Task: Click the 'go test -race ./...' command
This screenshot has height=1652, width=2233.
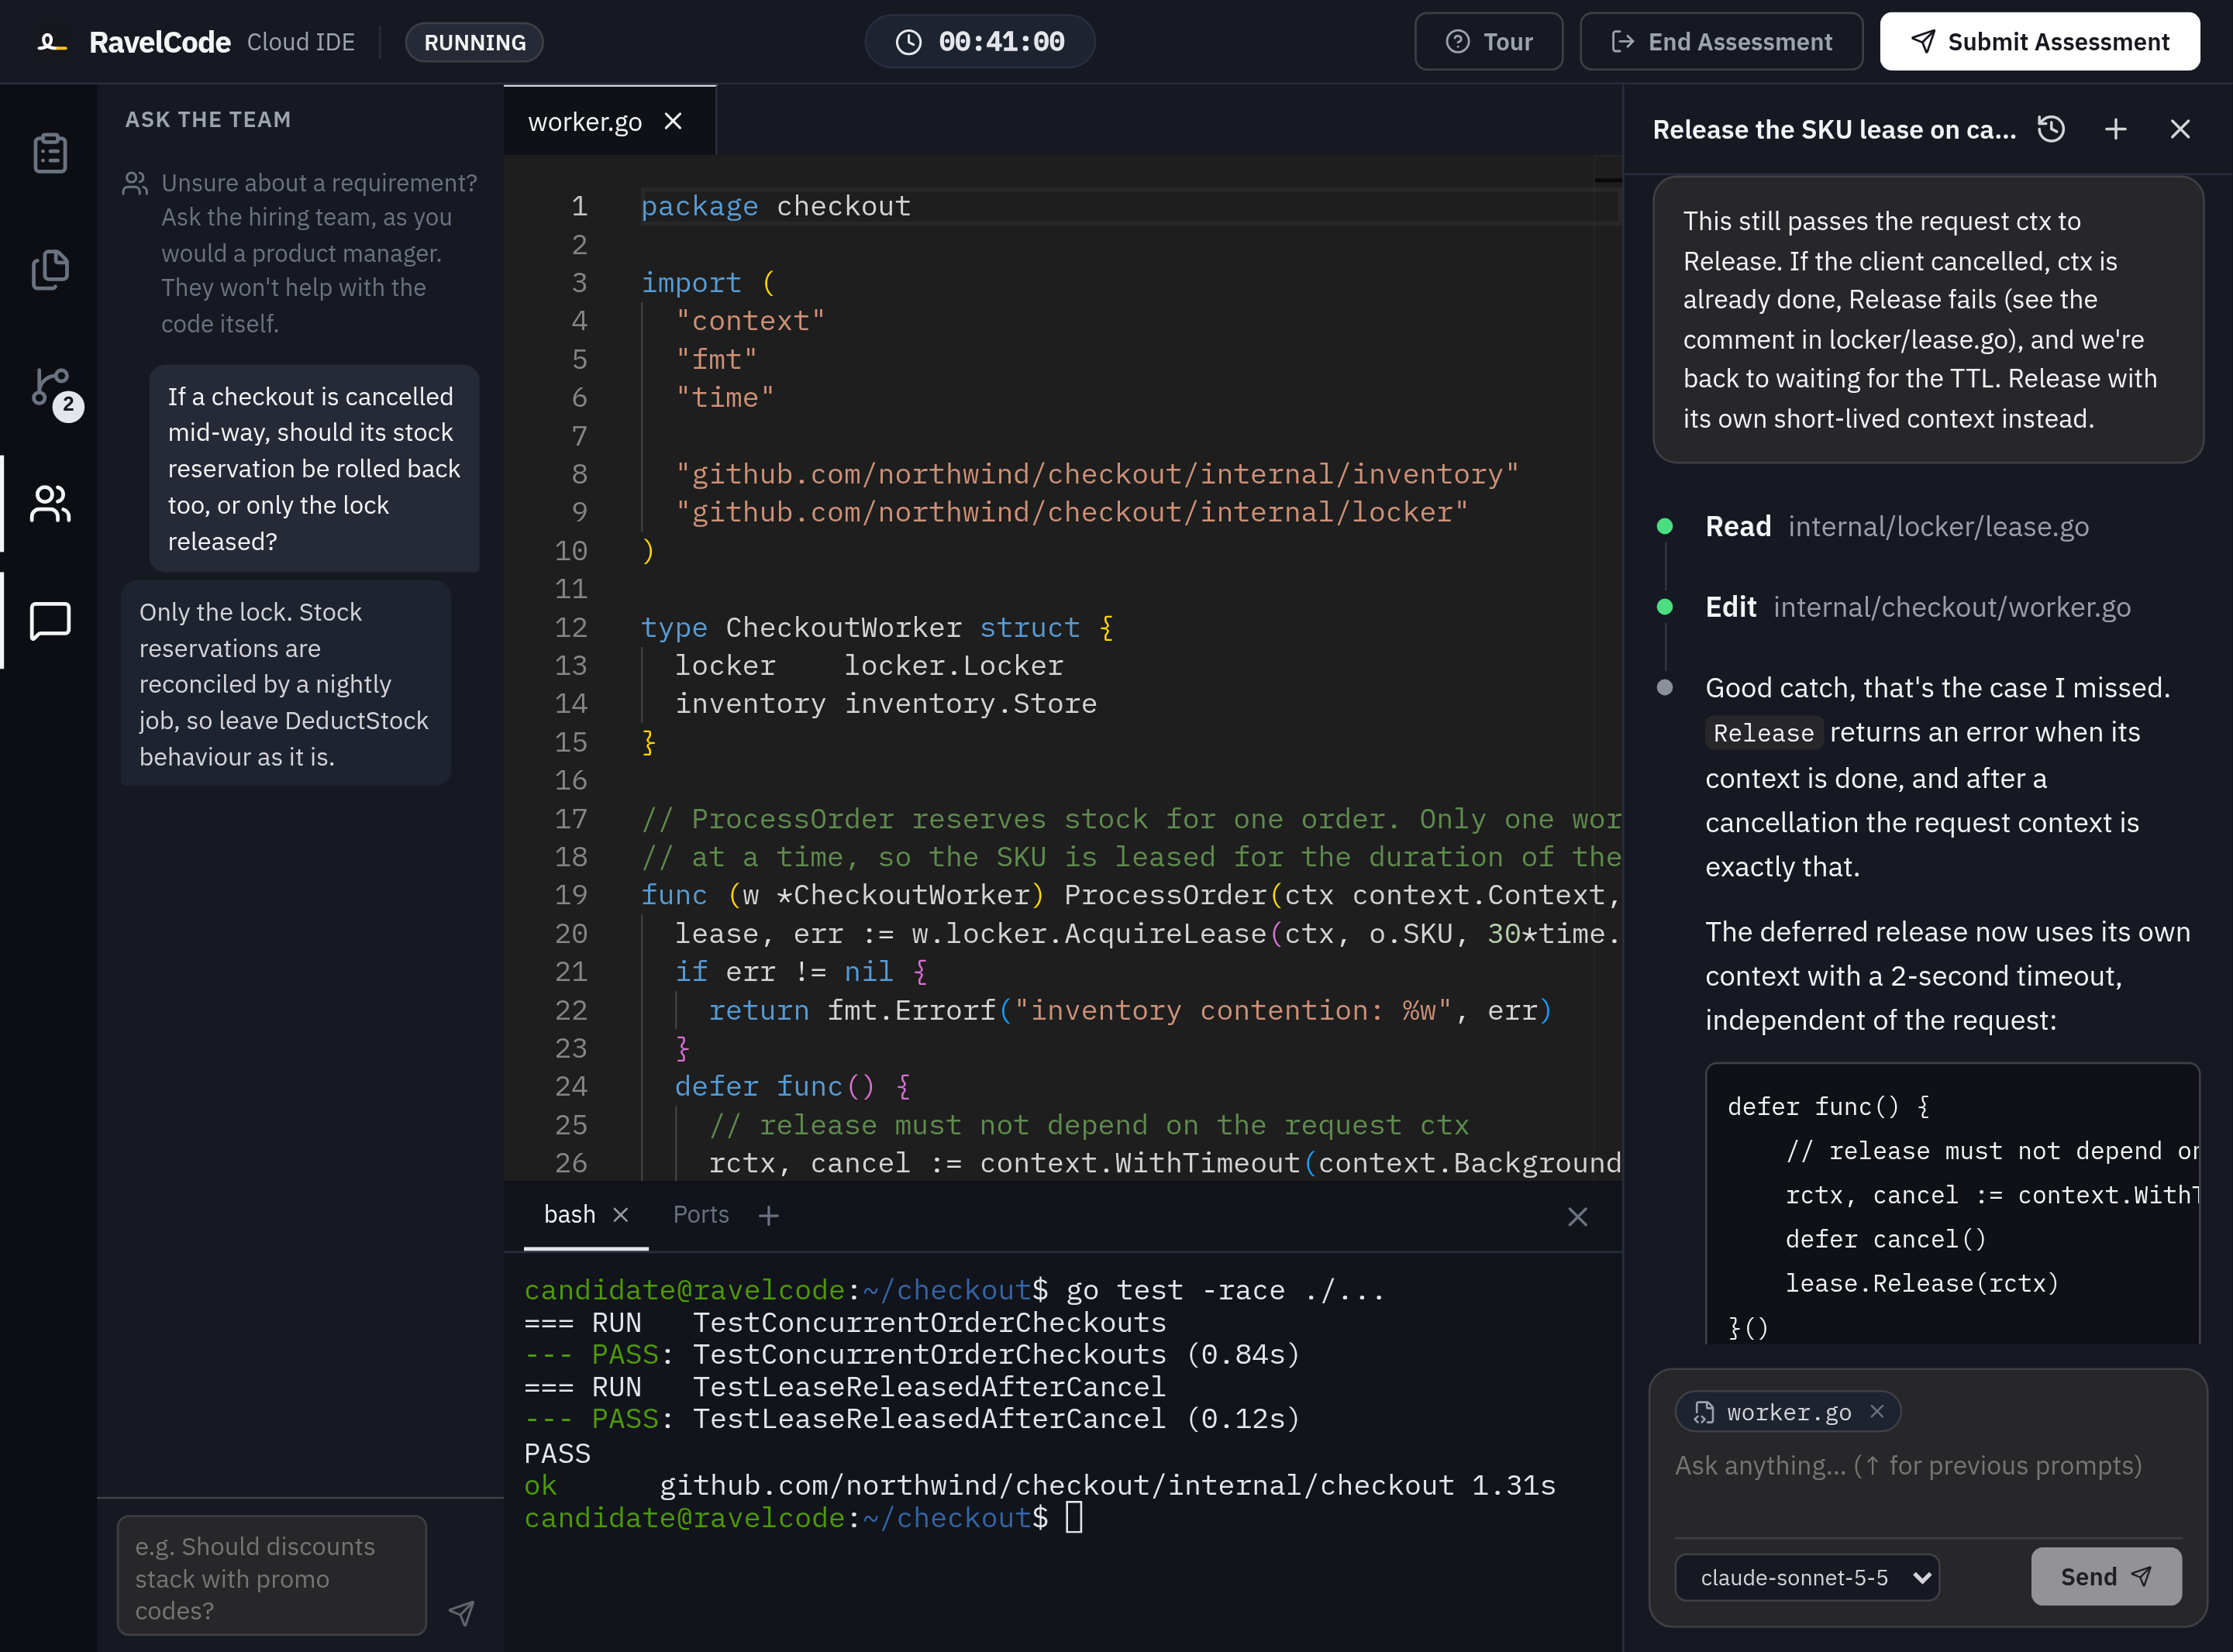Action: pos(1225,1290)
